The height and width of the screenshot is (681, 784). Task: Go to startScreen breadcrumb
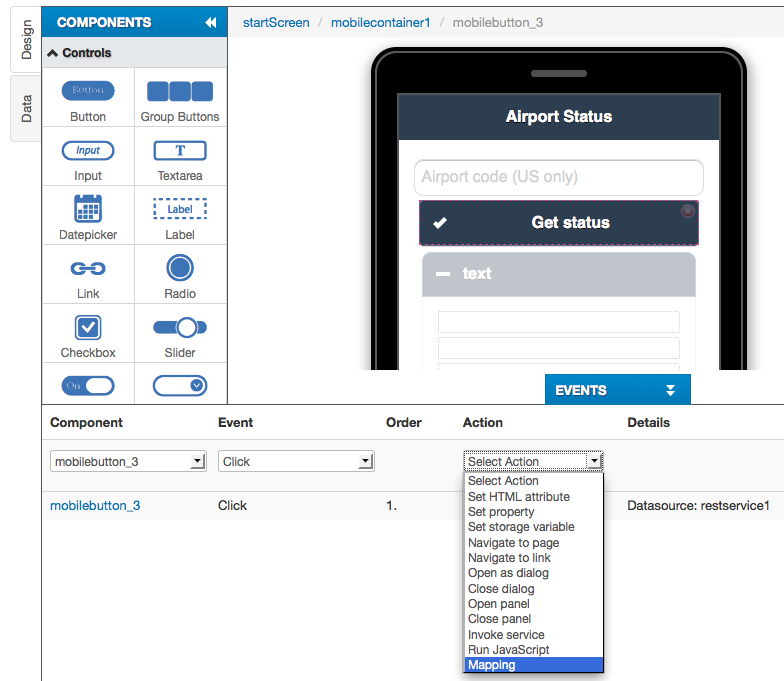click(276, 22)
